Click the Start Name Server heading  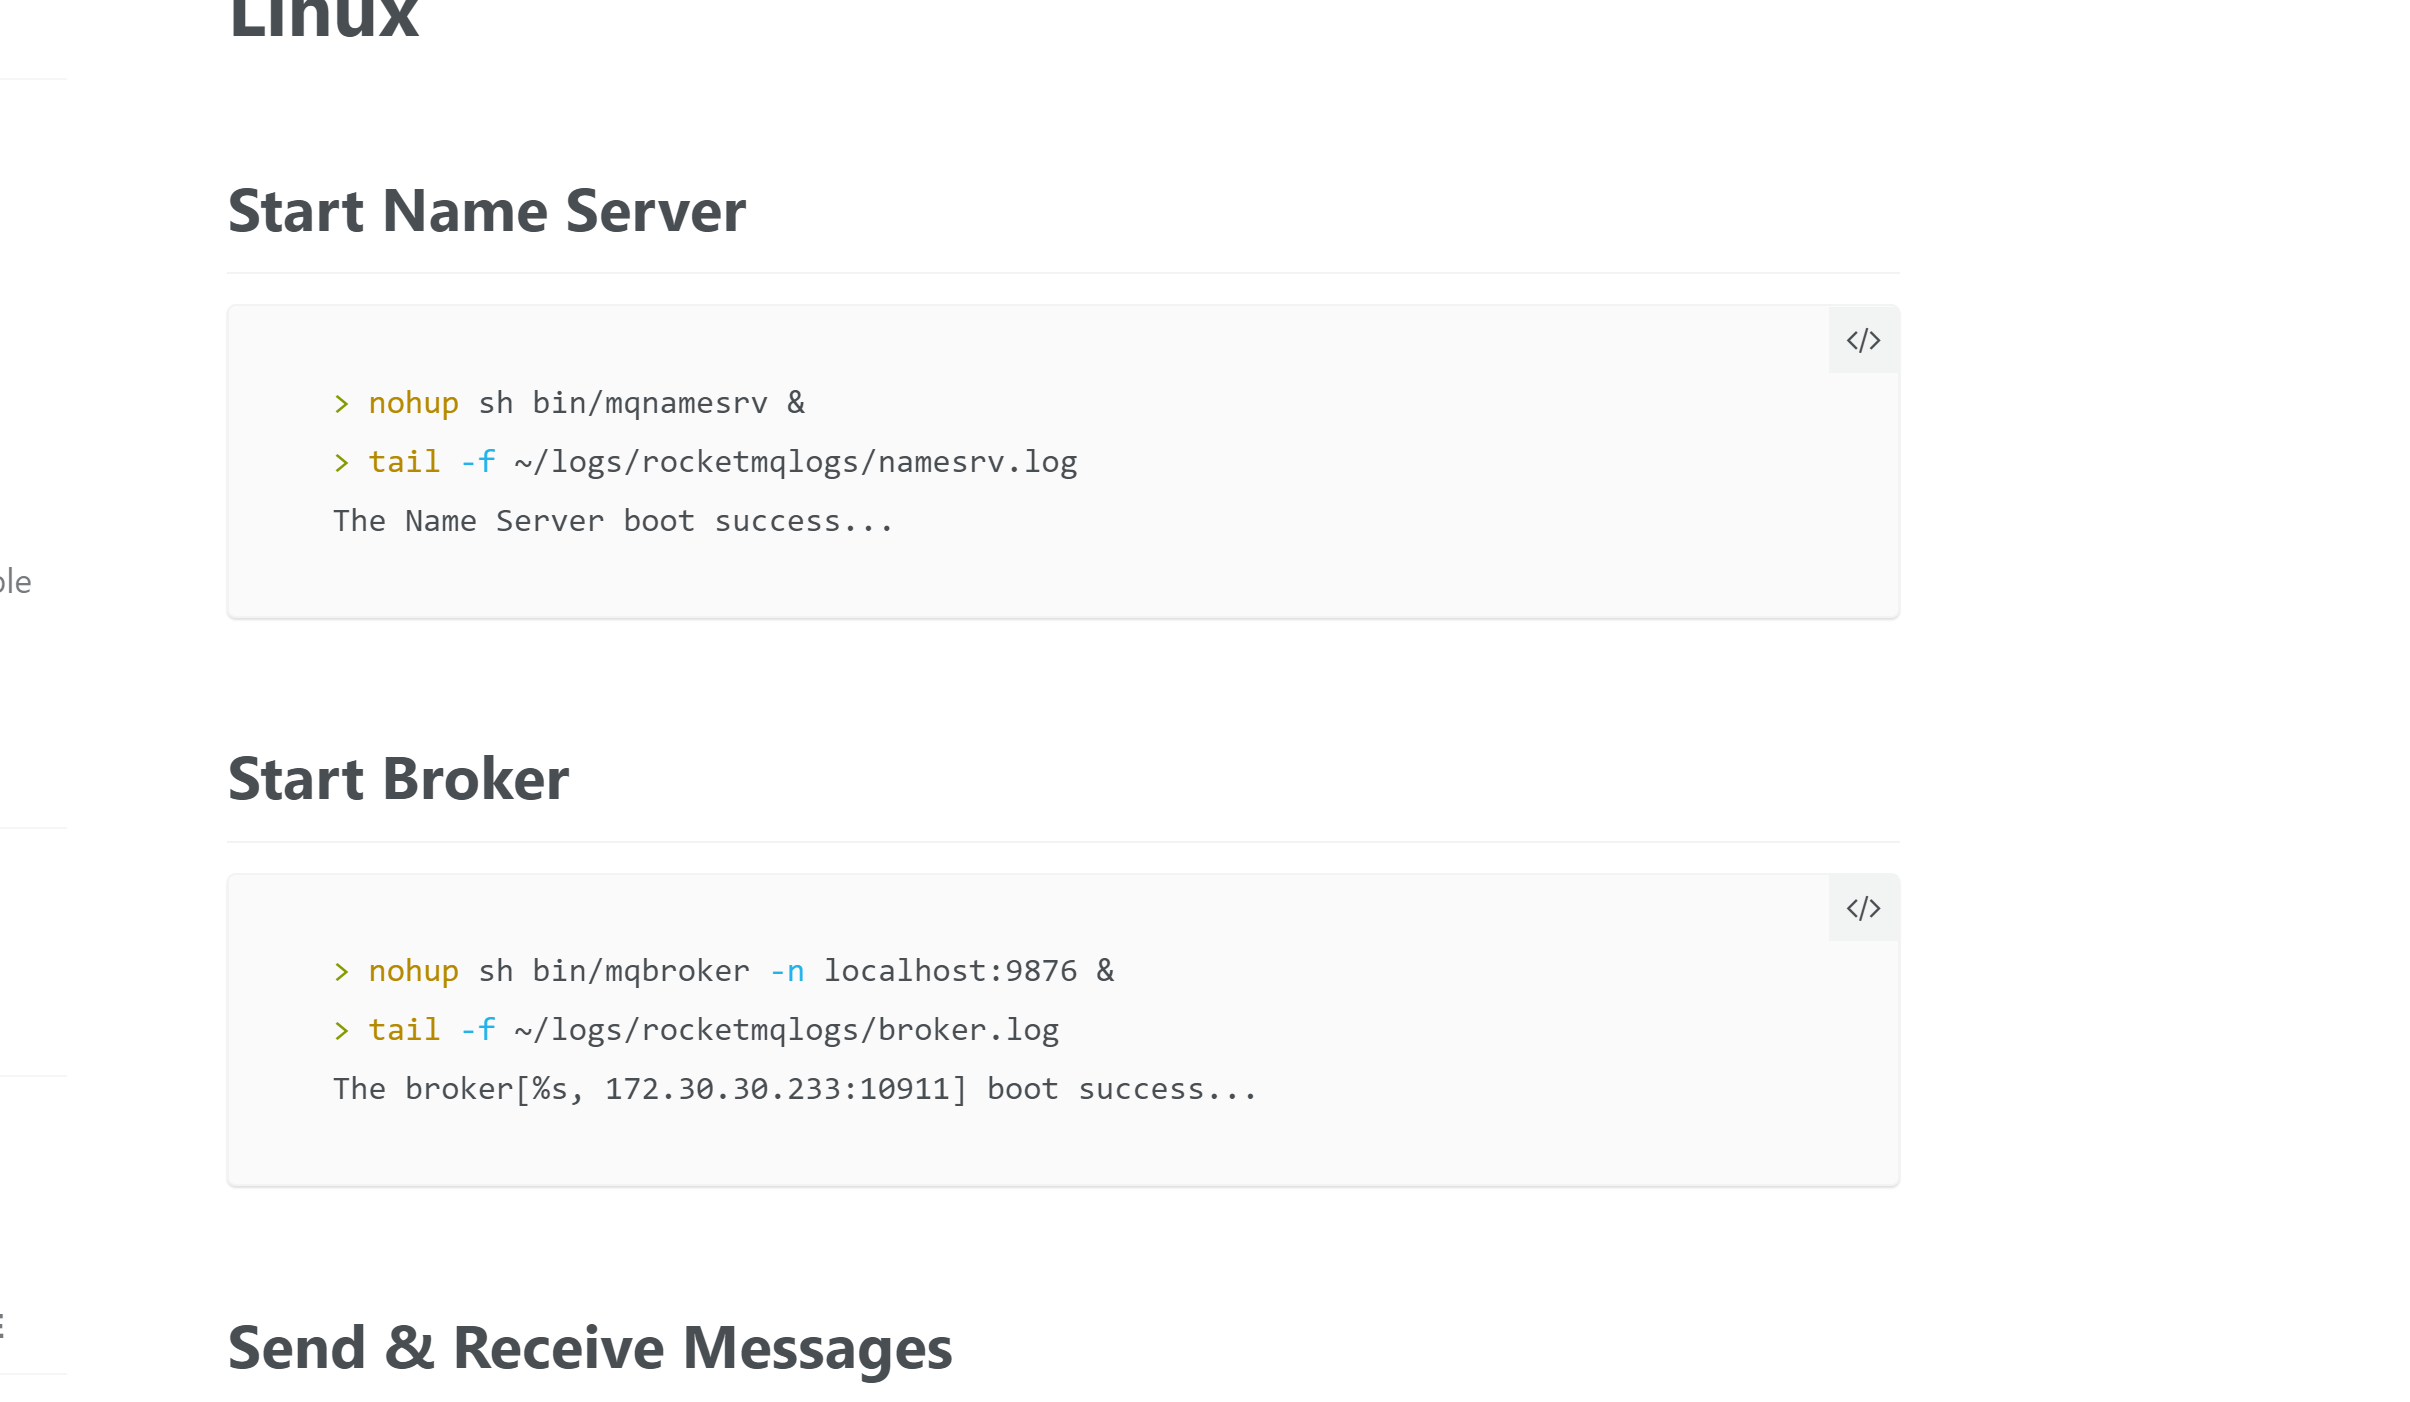coord(486,211)
